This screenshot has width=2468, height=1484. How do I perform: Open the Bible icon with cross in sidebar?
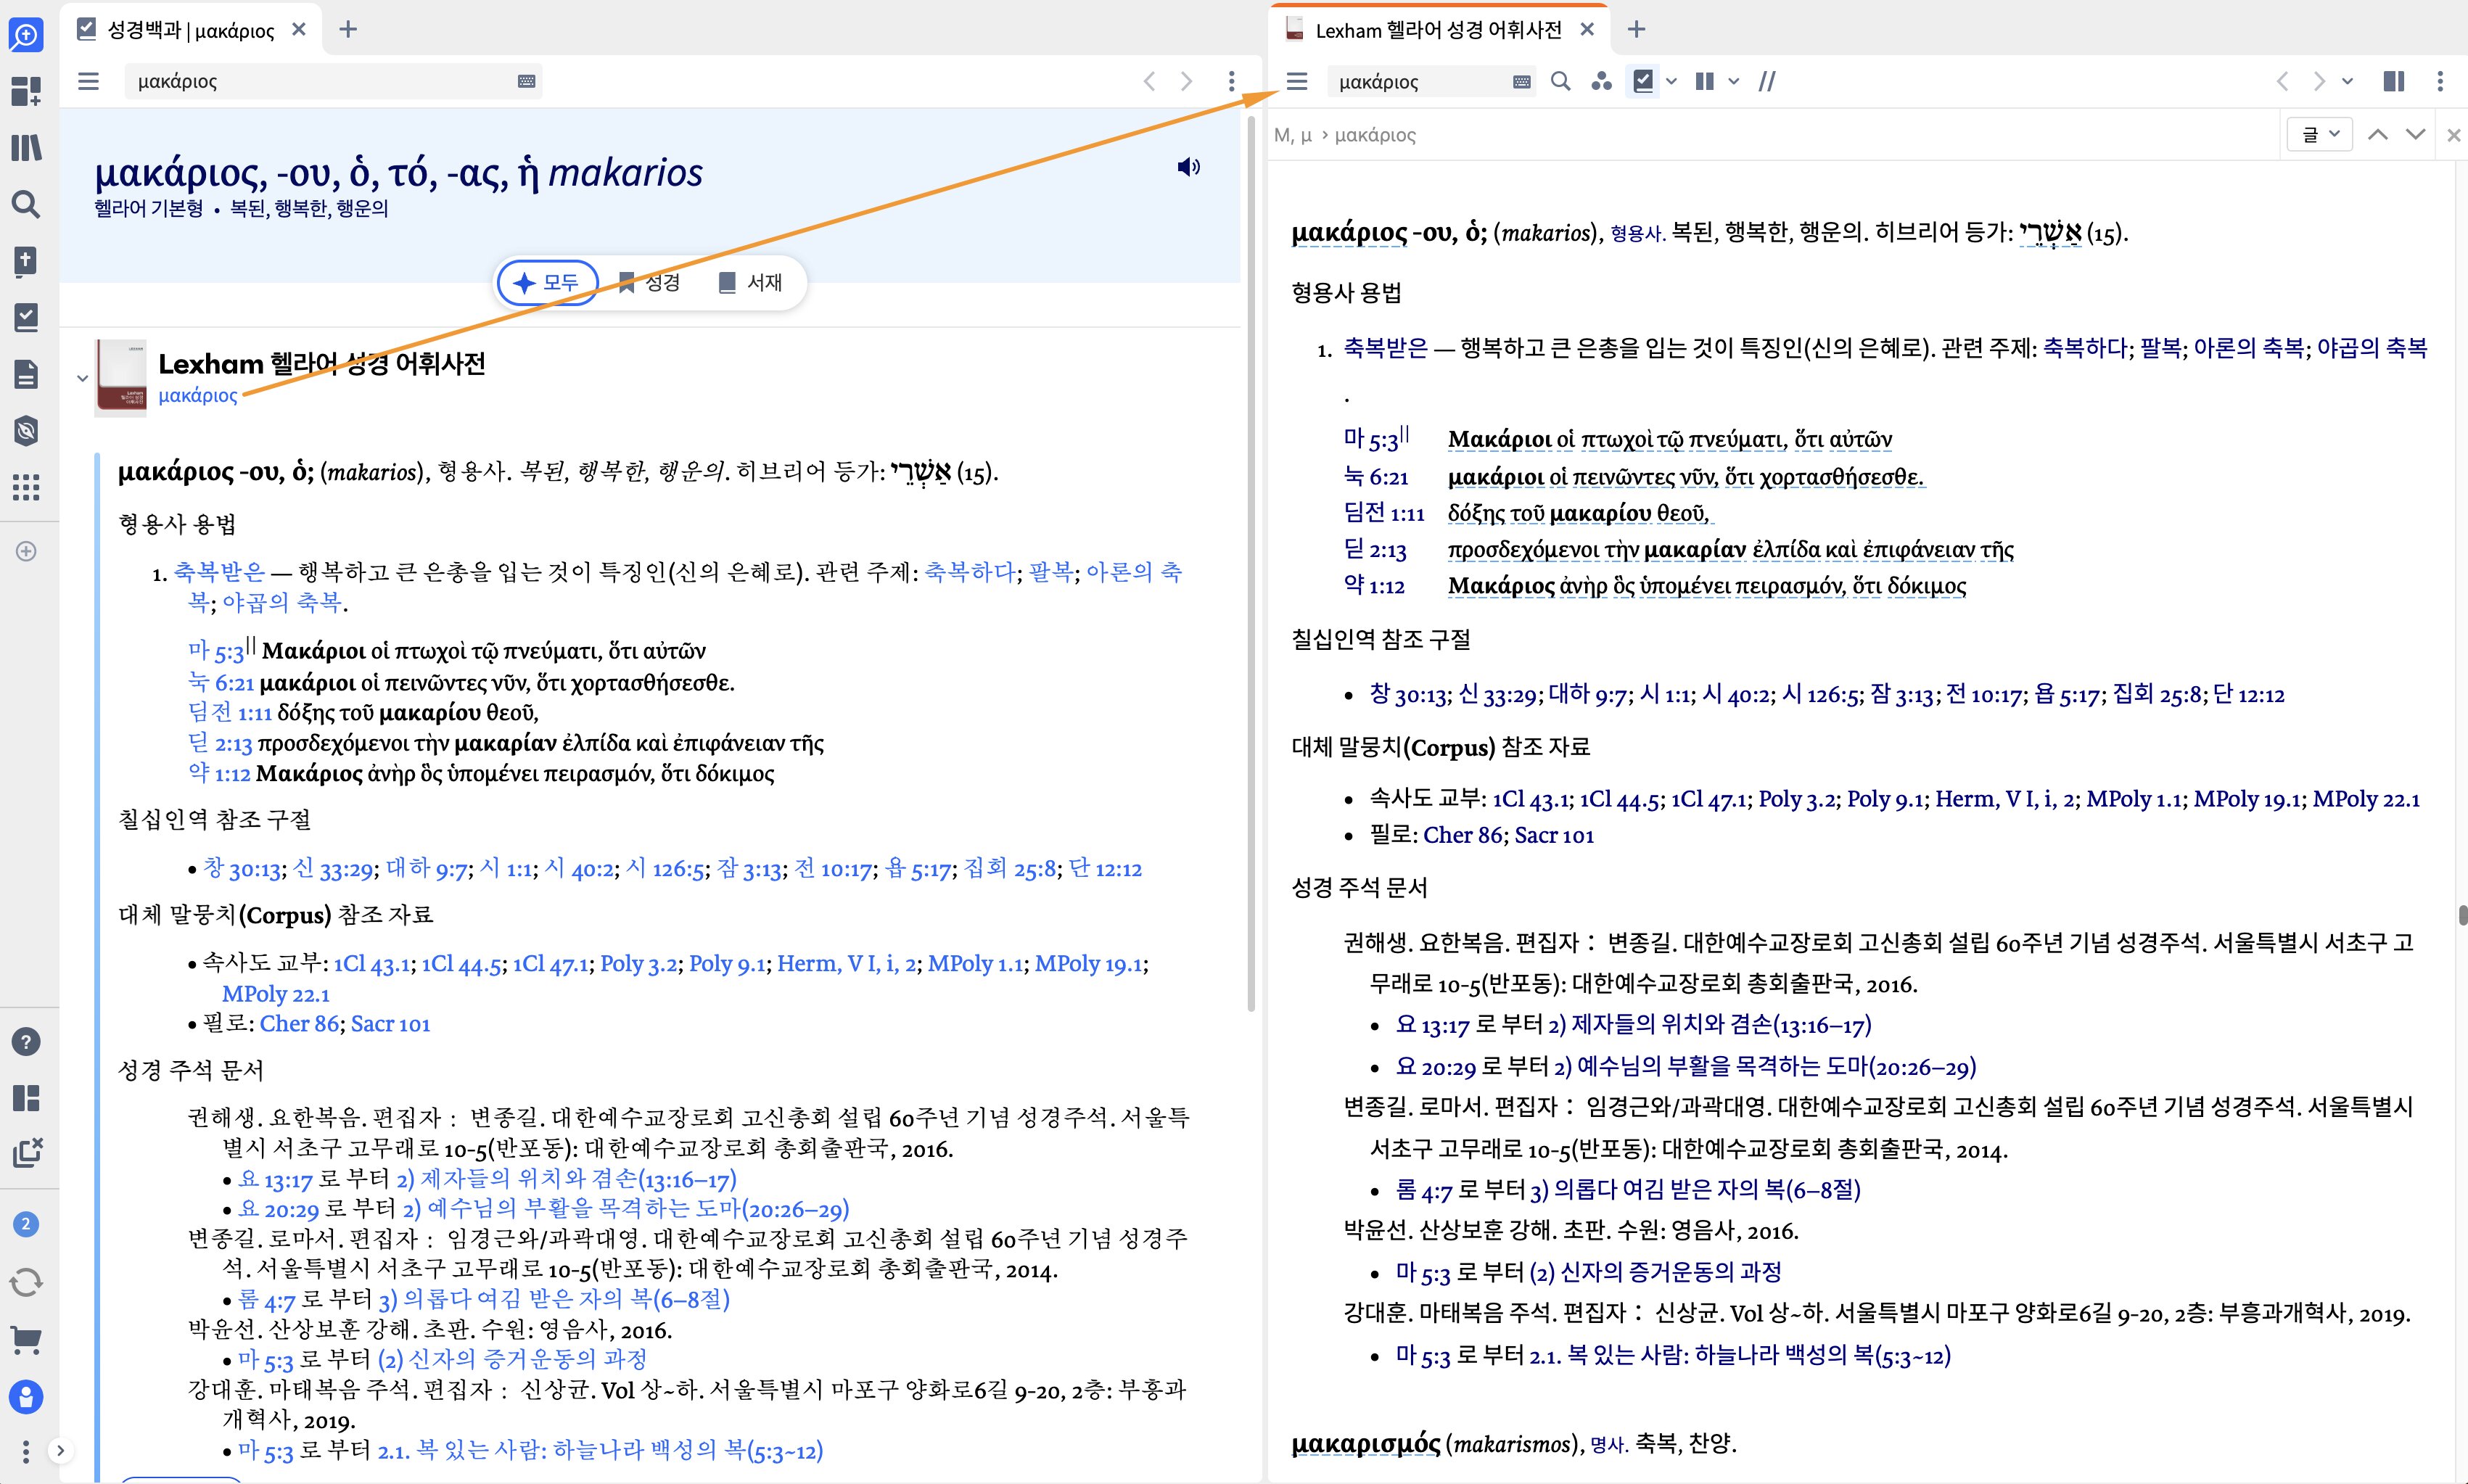pos(26,262)
